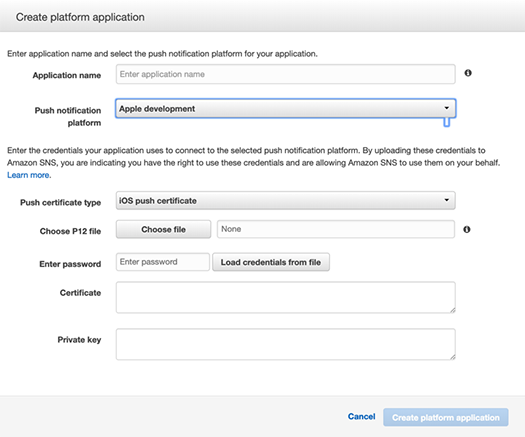Focus the Application name text field
This screenshot has height=437, width=525.
coord(285,74)
